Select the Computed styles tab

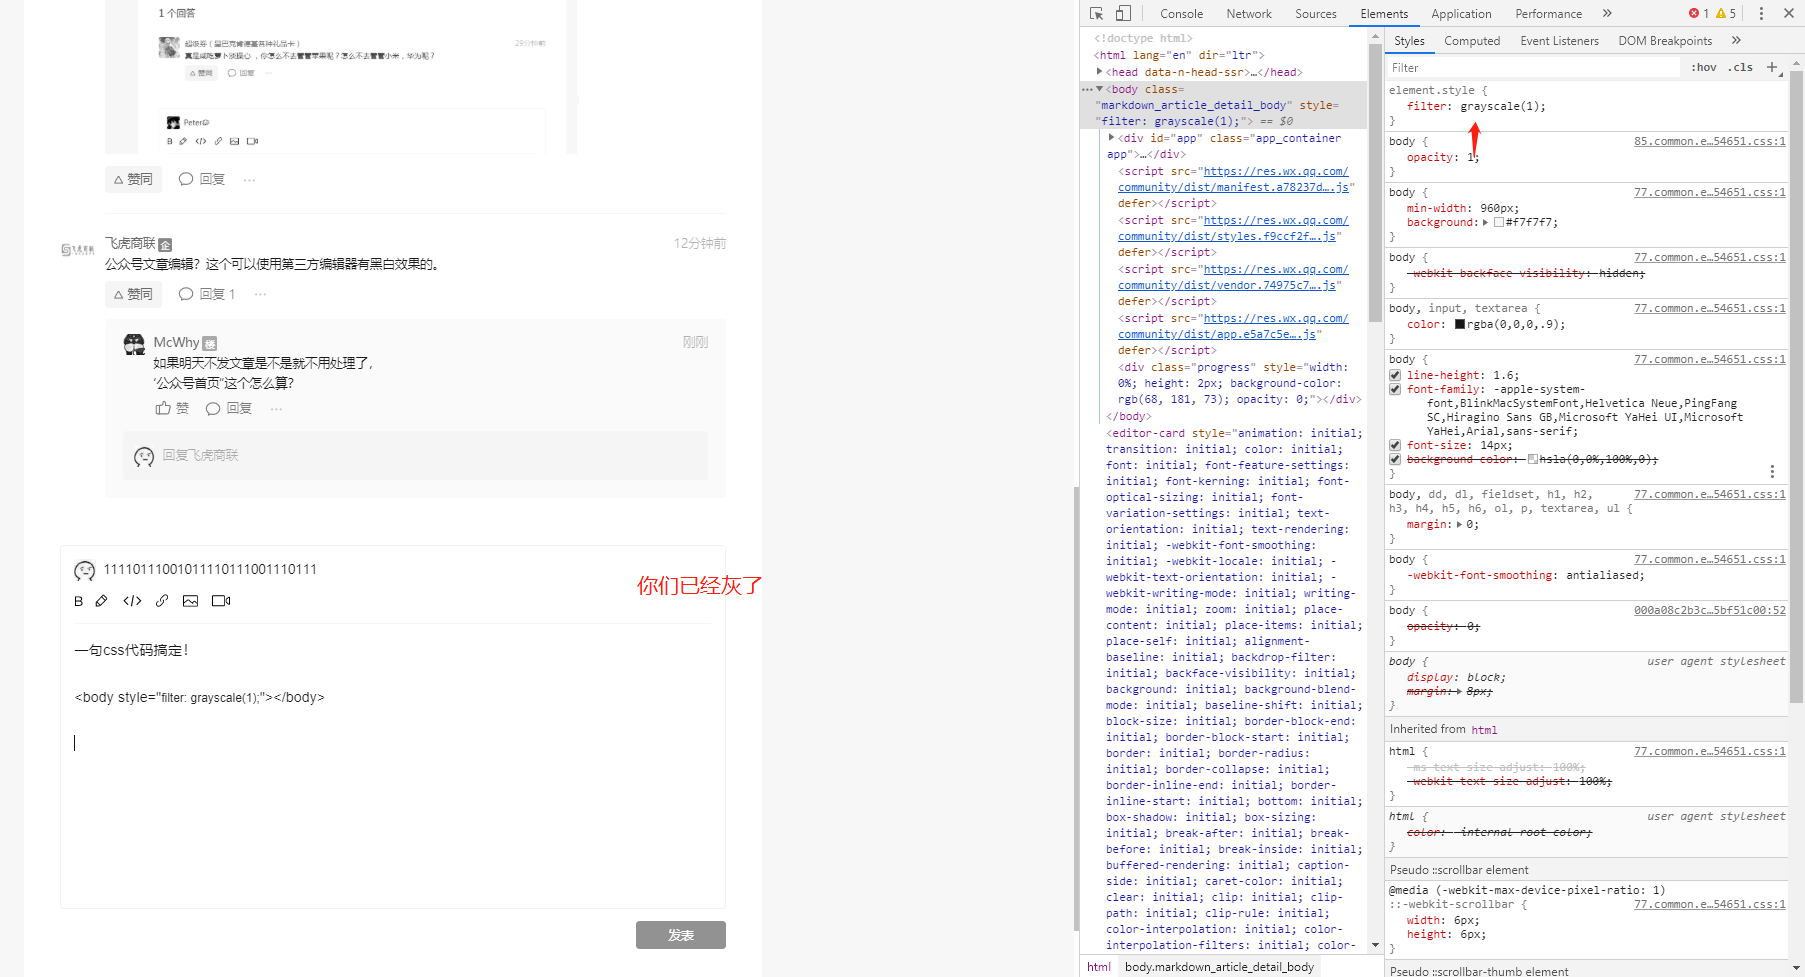[1472, 41]
